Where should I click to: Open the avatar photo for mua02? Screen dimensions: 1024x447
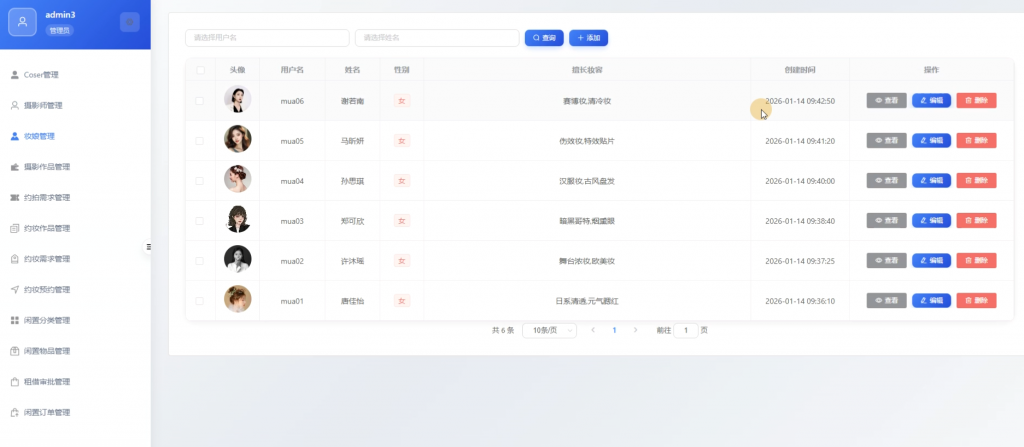pyautogui.click(x=238, y=259)
